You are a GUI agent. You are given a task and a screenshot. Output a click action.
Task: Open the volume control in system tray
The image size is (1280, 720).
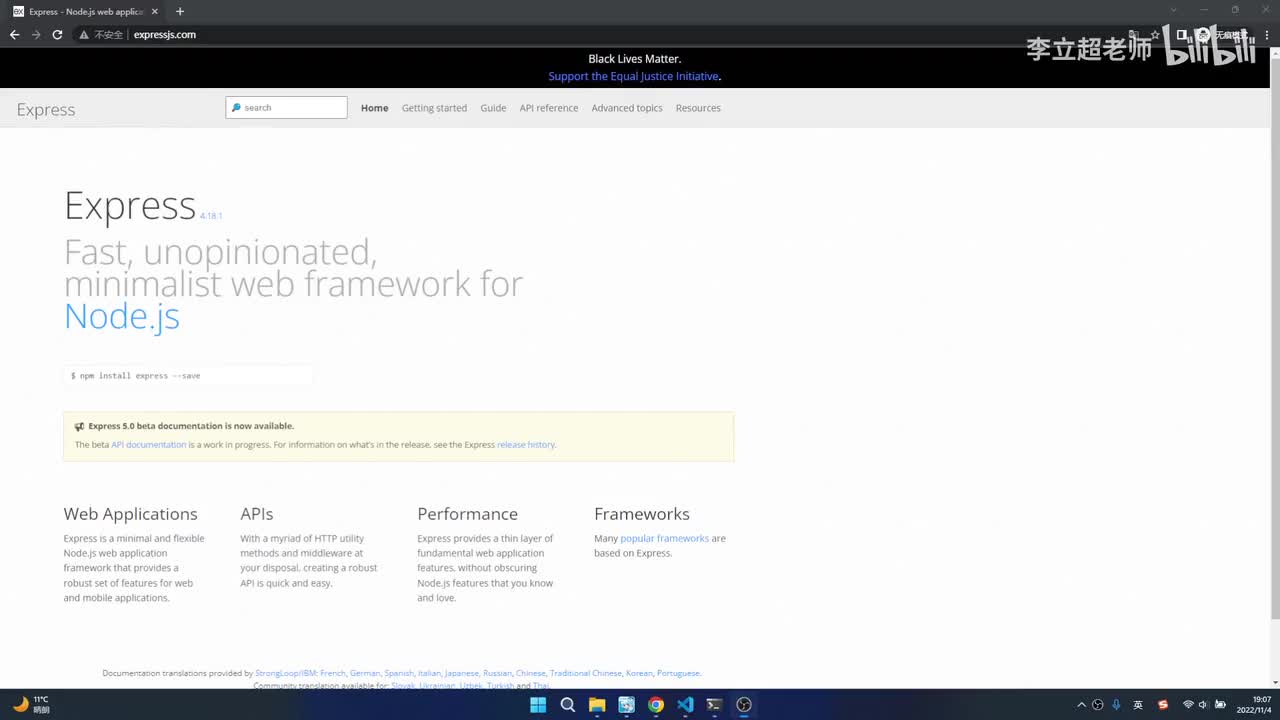[x=1203, y=705]
